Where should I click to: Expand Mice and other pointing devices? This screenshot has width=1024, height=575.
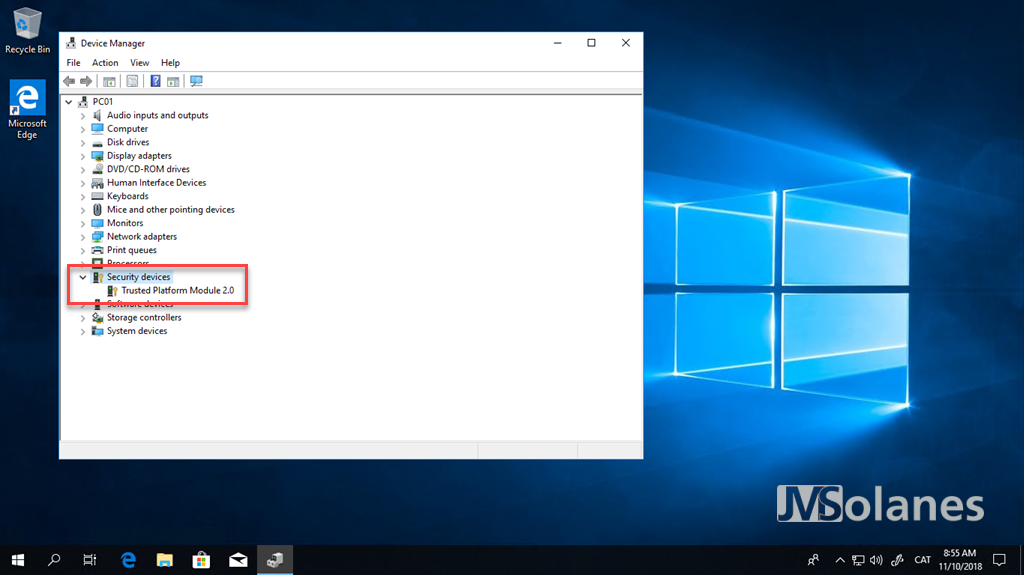(x=83, y=210)
